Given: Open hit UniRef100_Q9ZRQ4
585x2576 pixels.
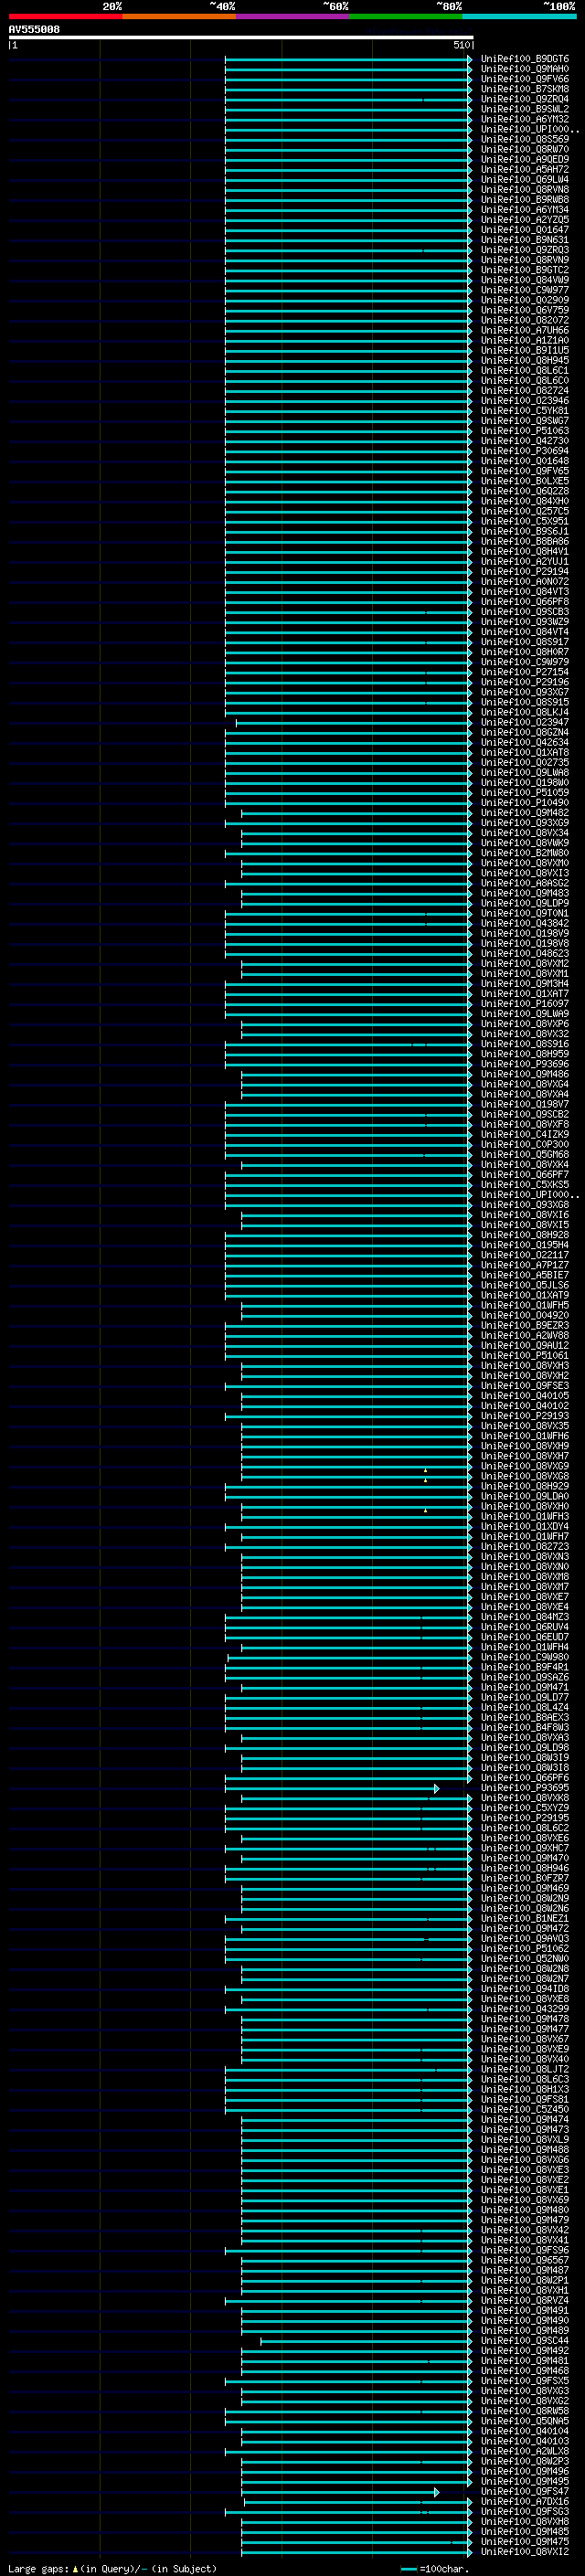Looking at the screenshot, I should (x=524, y=100).
